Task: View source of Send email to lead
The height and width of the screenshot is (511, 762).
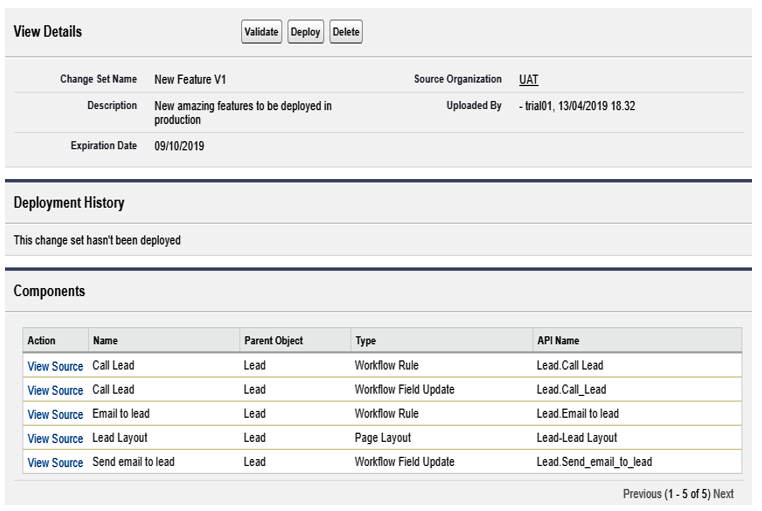Action: 55,463
